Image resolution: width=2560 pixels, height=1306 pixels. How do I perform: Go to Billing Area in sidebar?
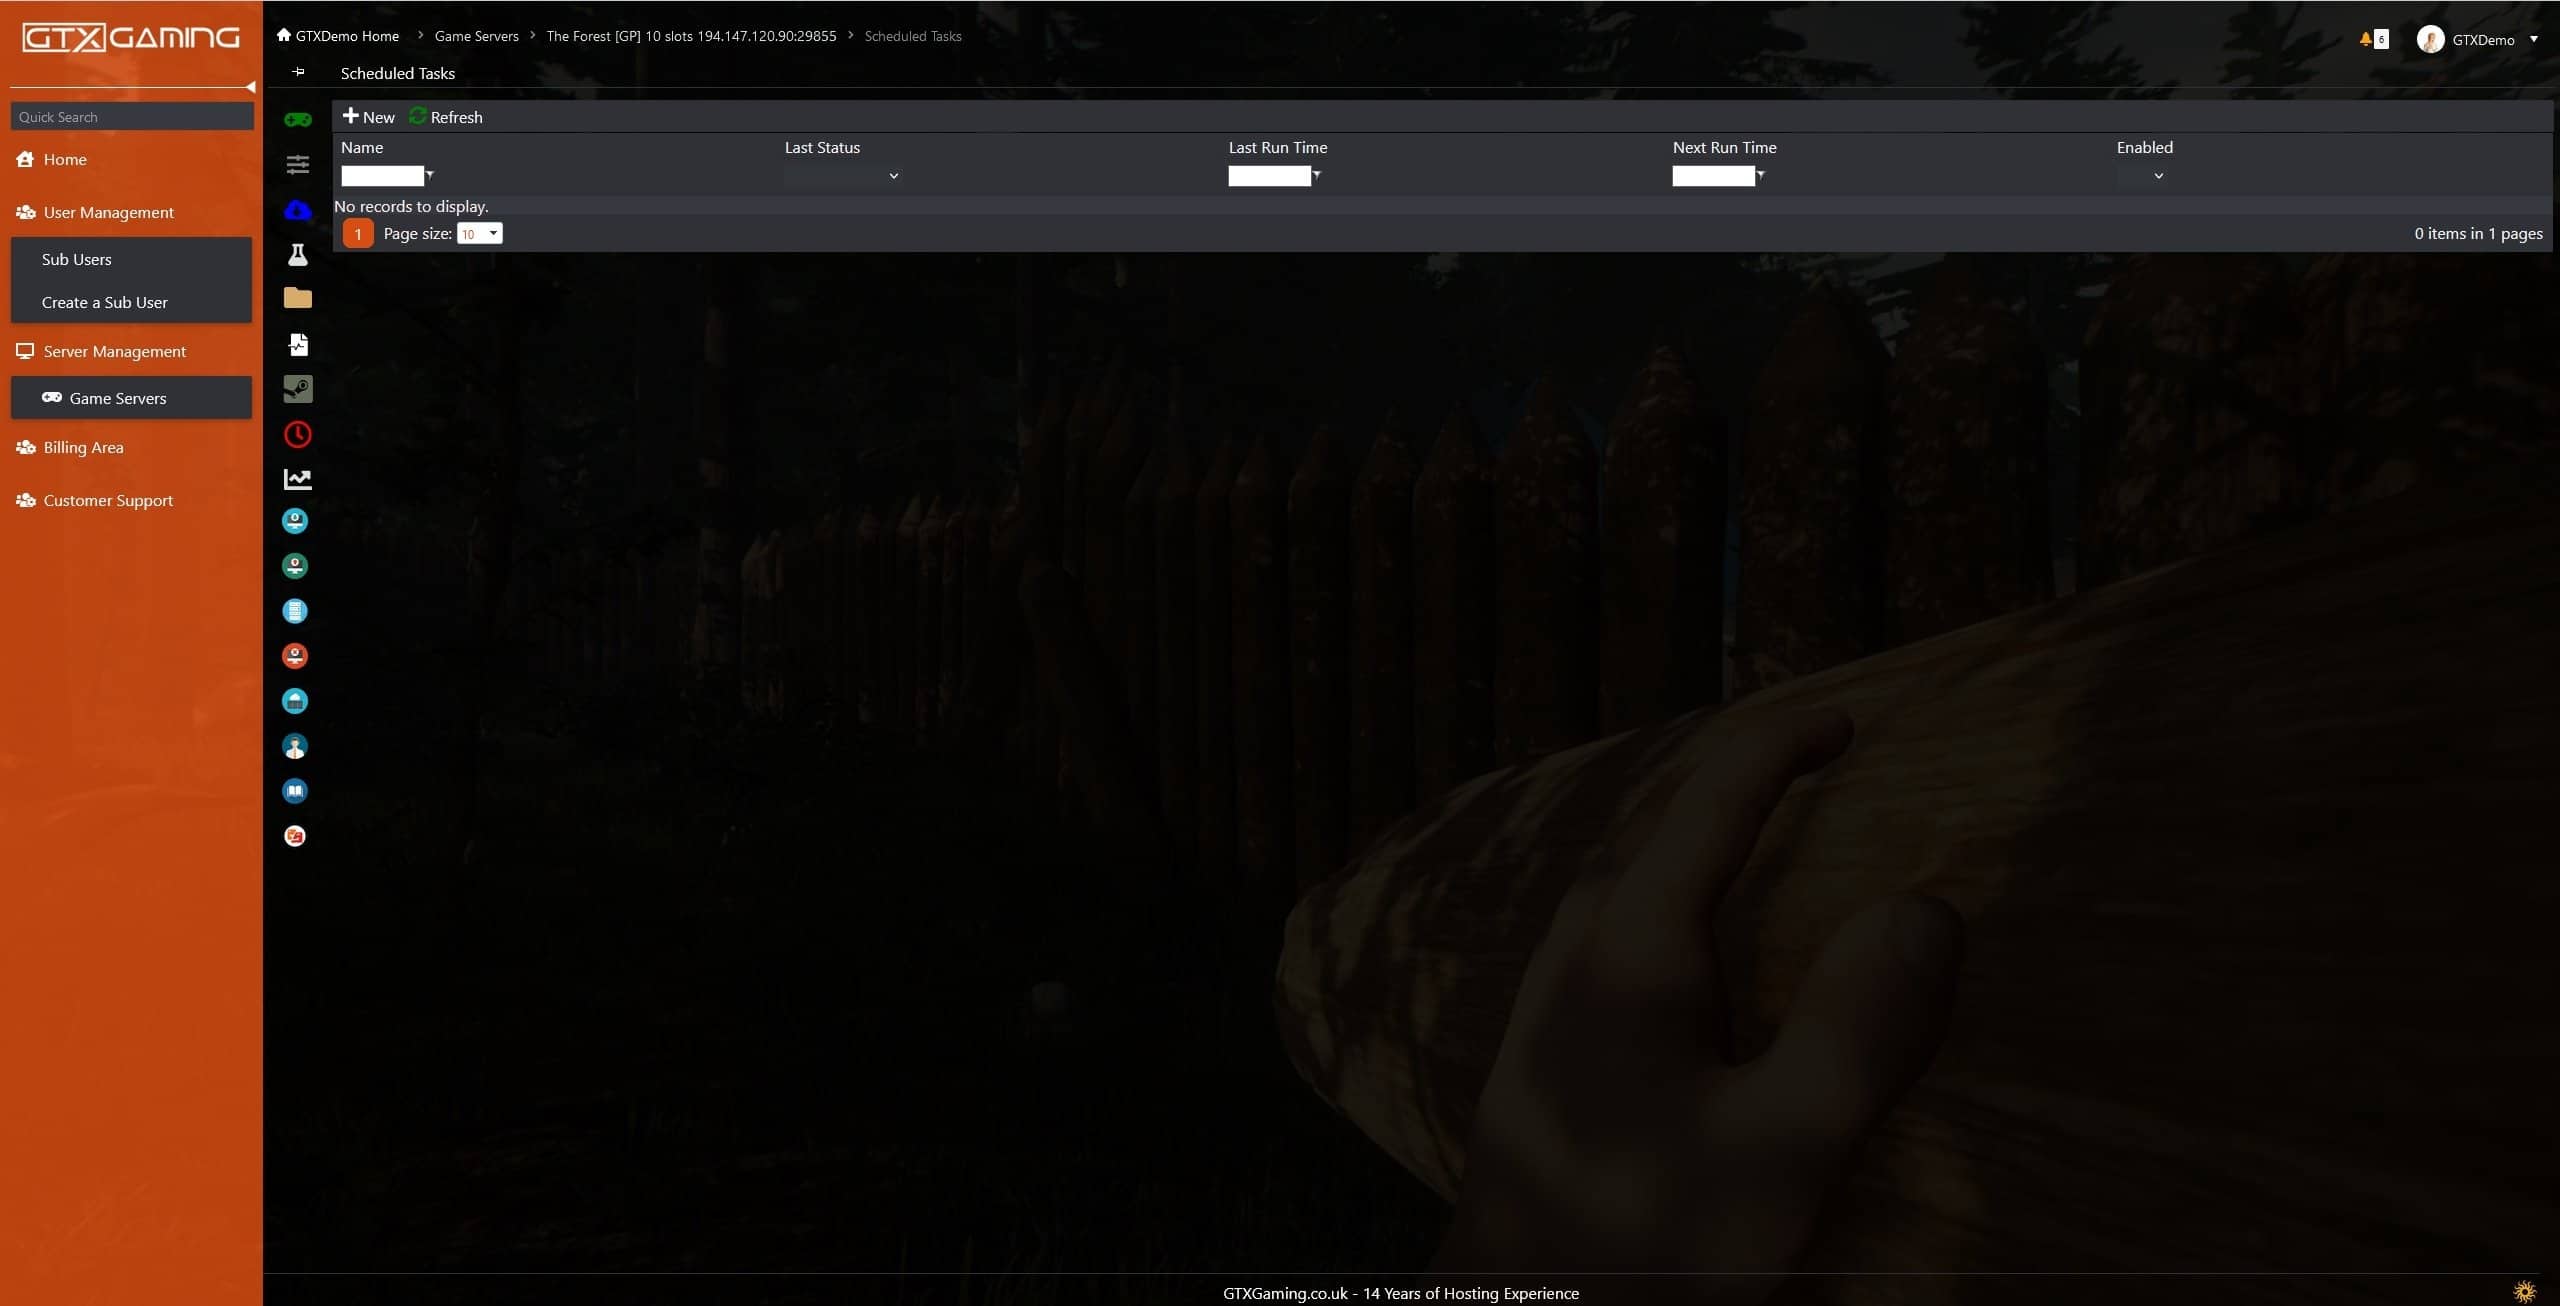tap(83, 447)
